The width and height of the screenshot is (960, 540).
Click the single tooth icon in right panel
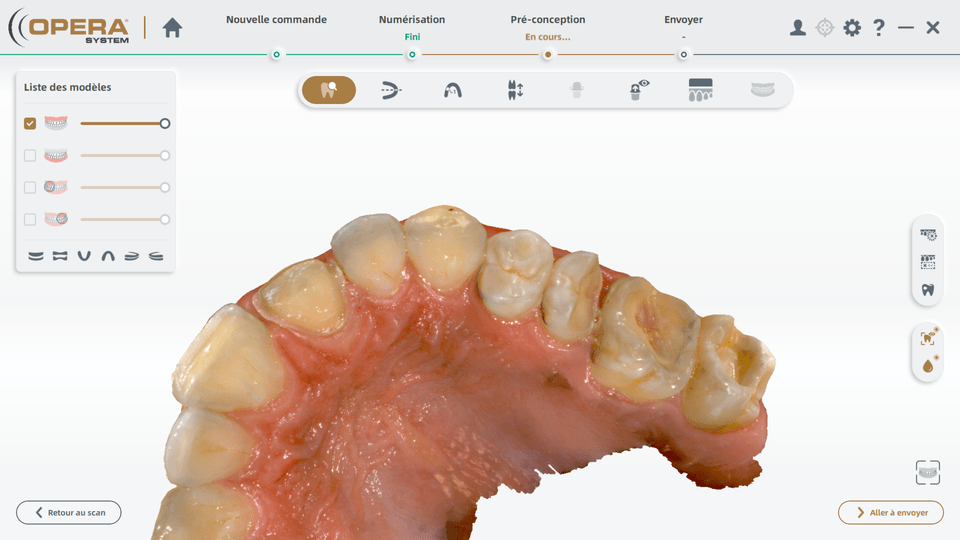click(928, 290)
